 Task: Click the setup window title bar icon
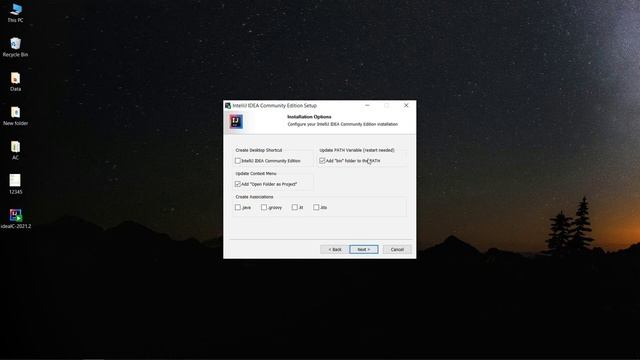(x=228, y=105)
